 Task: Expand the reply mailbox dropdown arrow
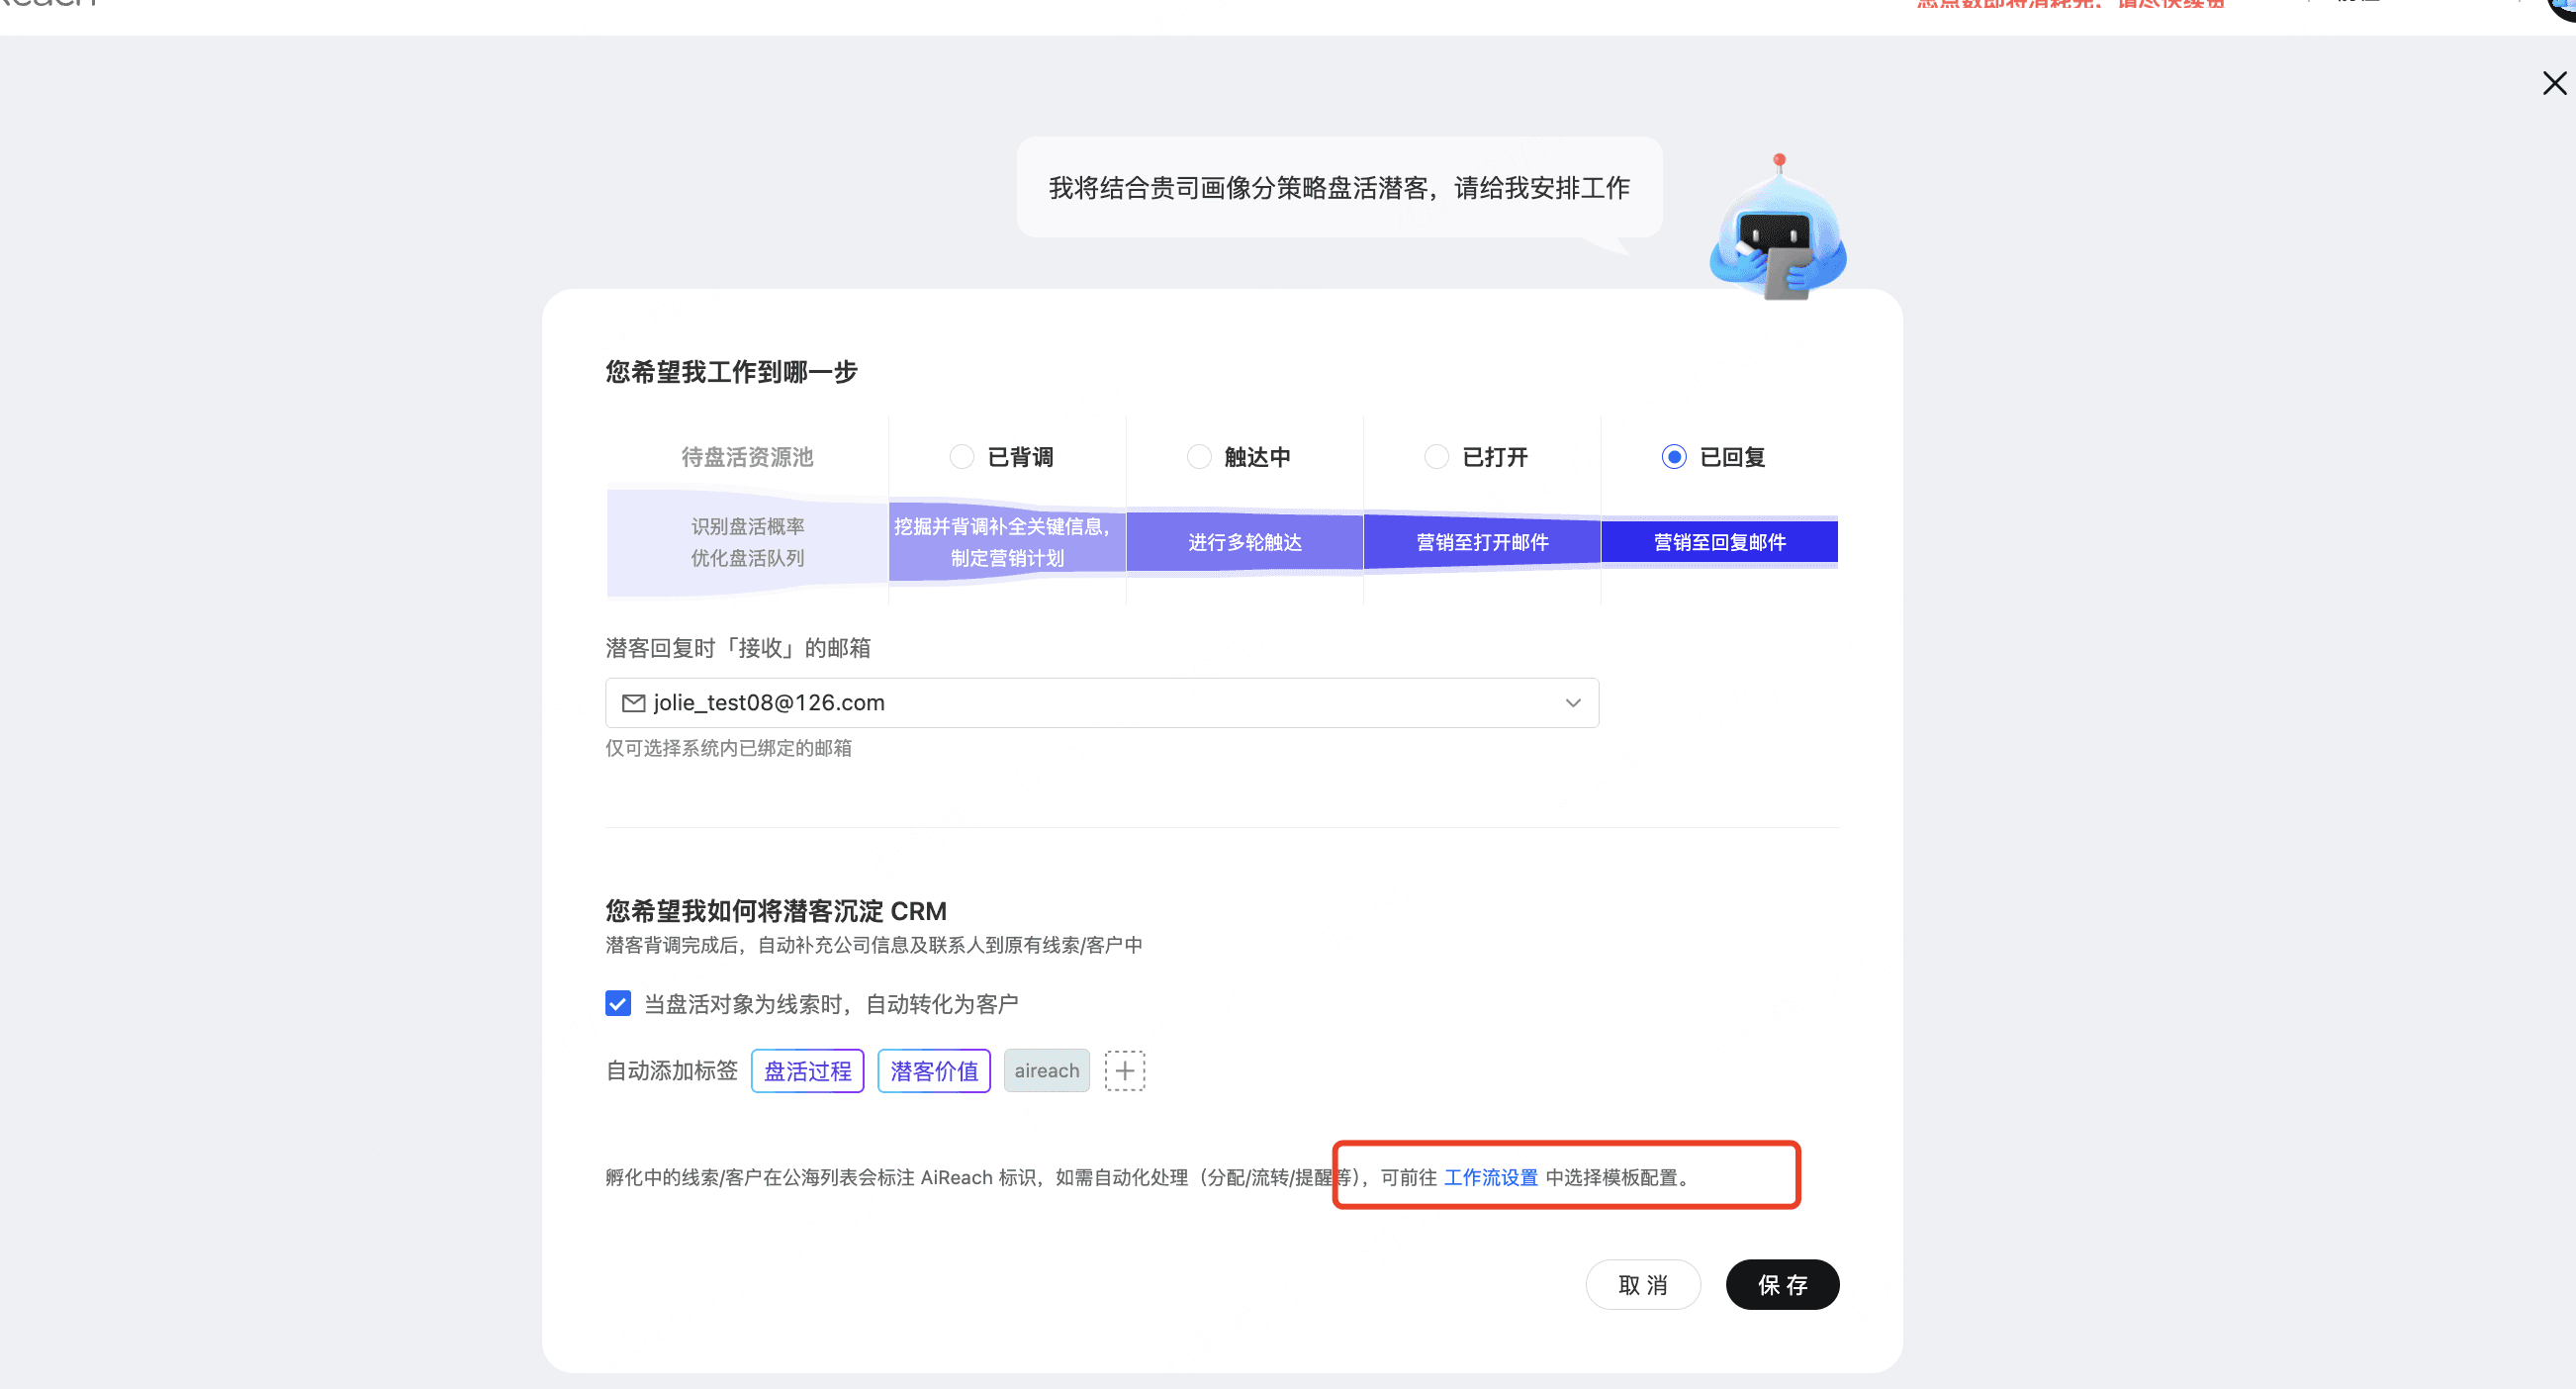point(1572,703)
